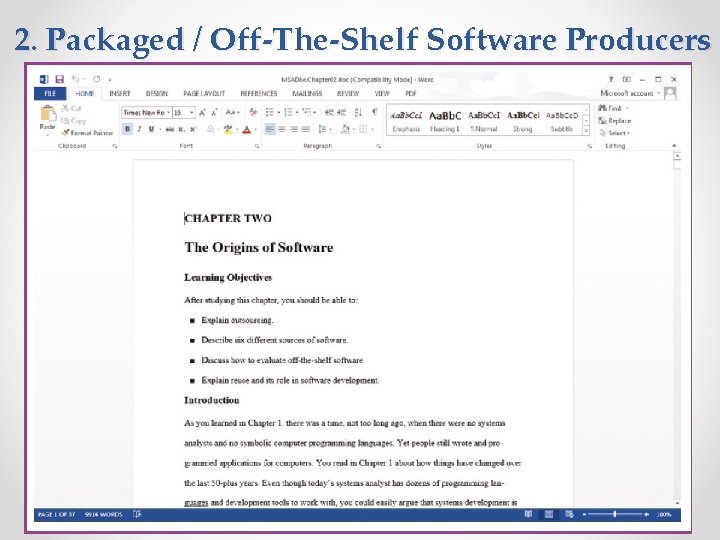
Task: Expand the Styles gallery with More arrow
Action: point(586,131)
